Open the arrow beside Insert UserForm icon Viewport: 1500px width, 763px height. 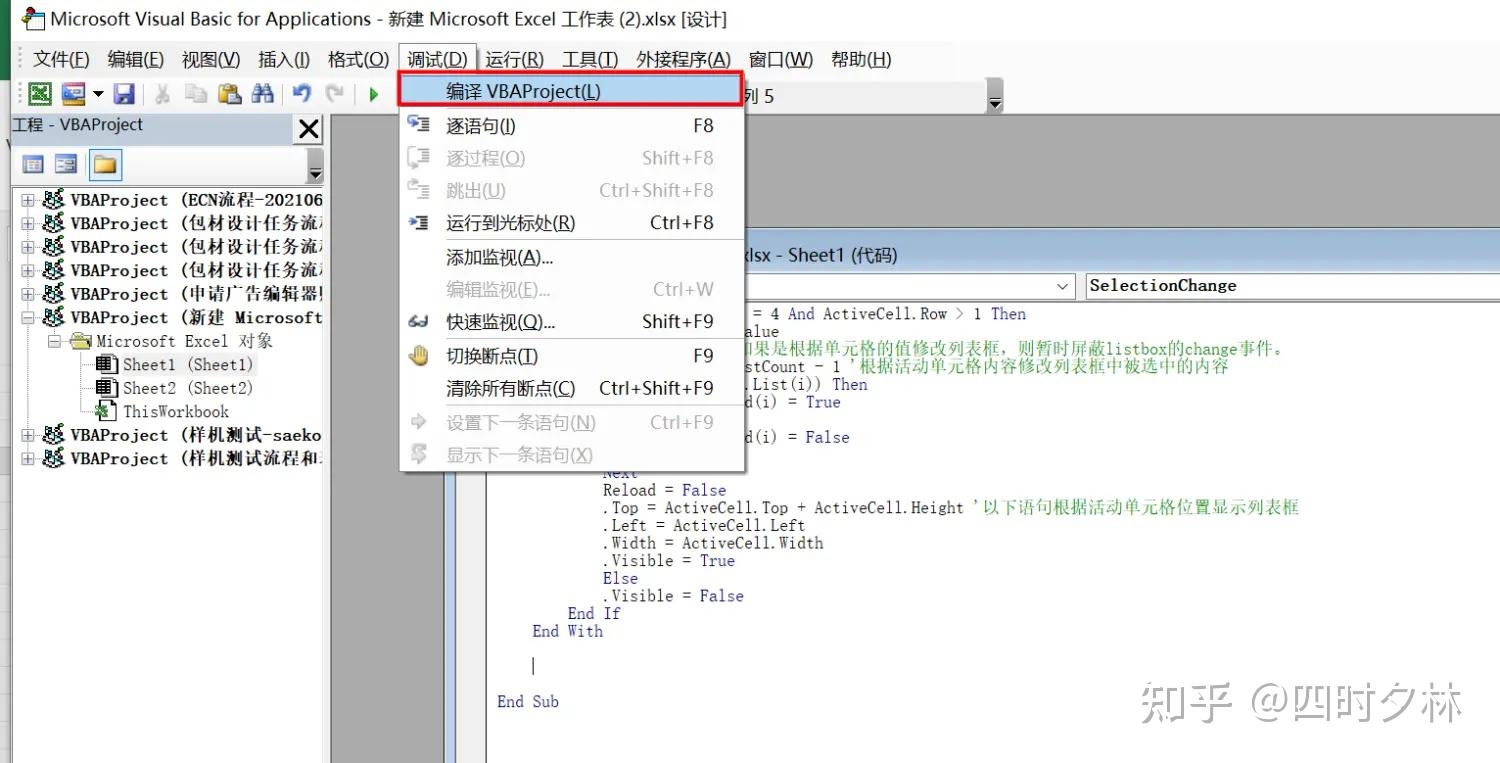(98, 94)
